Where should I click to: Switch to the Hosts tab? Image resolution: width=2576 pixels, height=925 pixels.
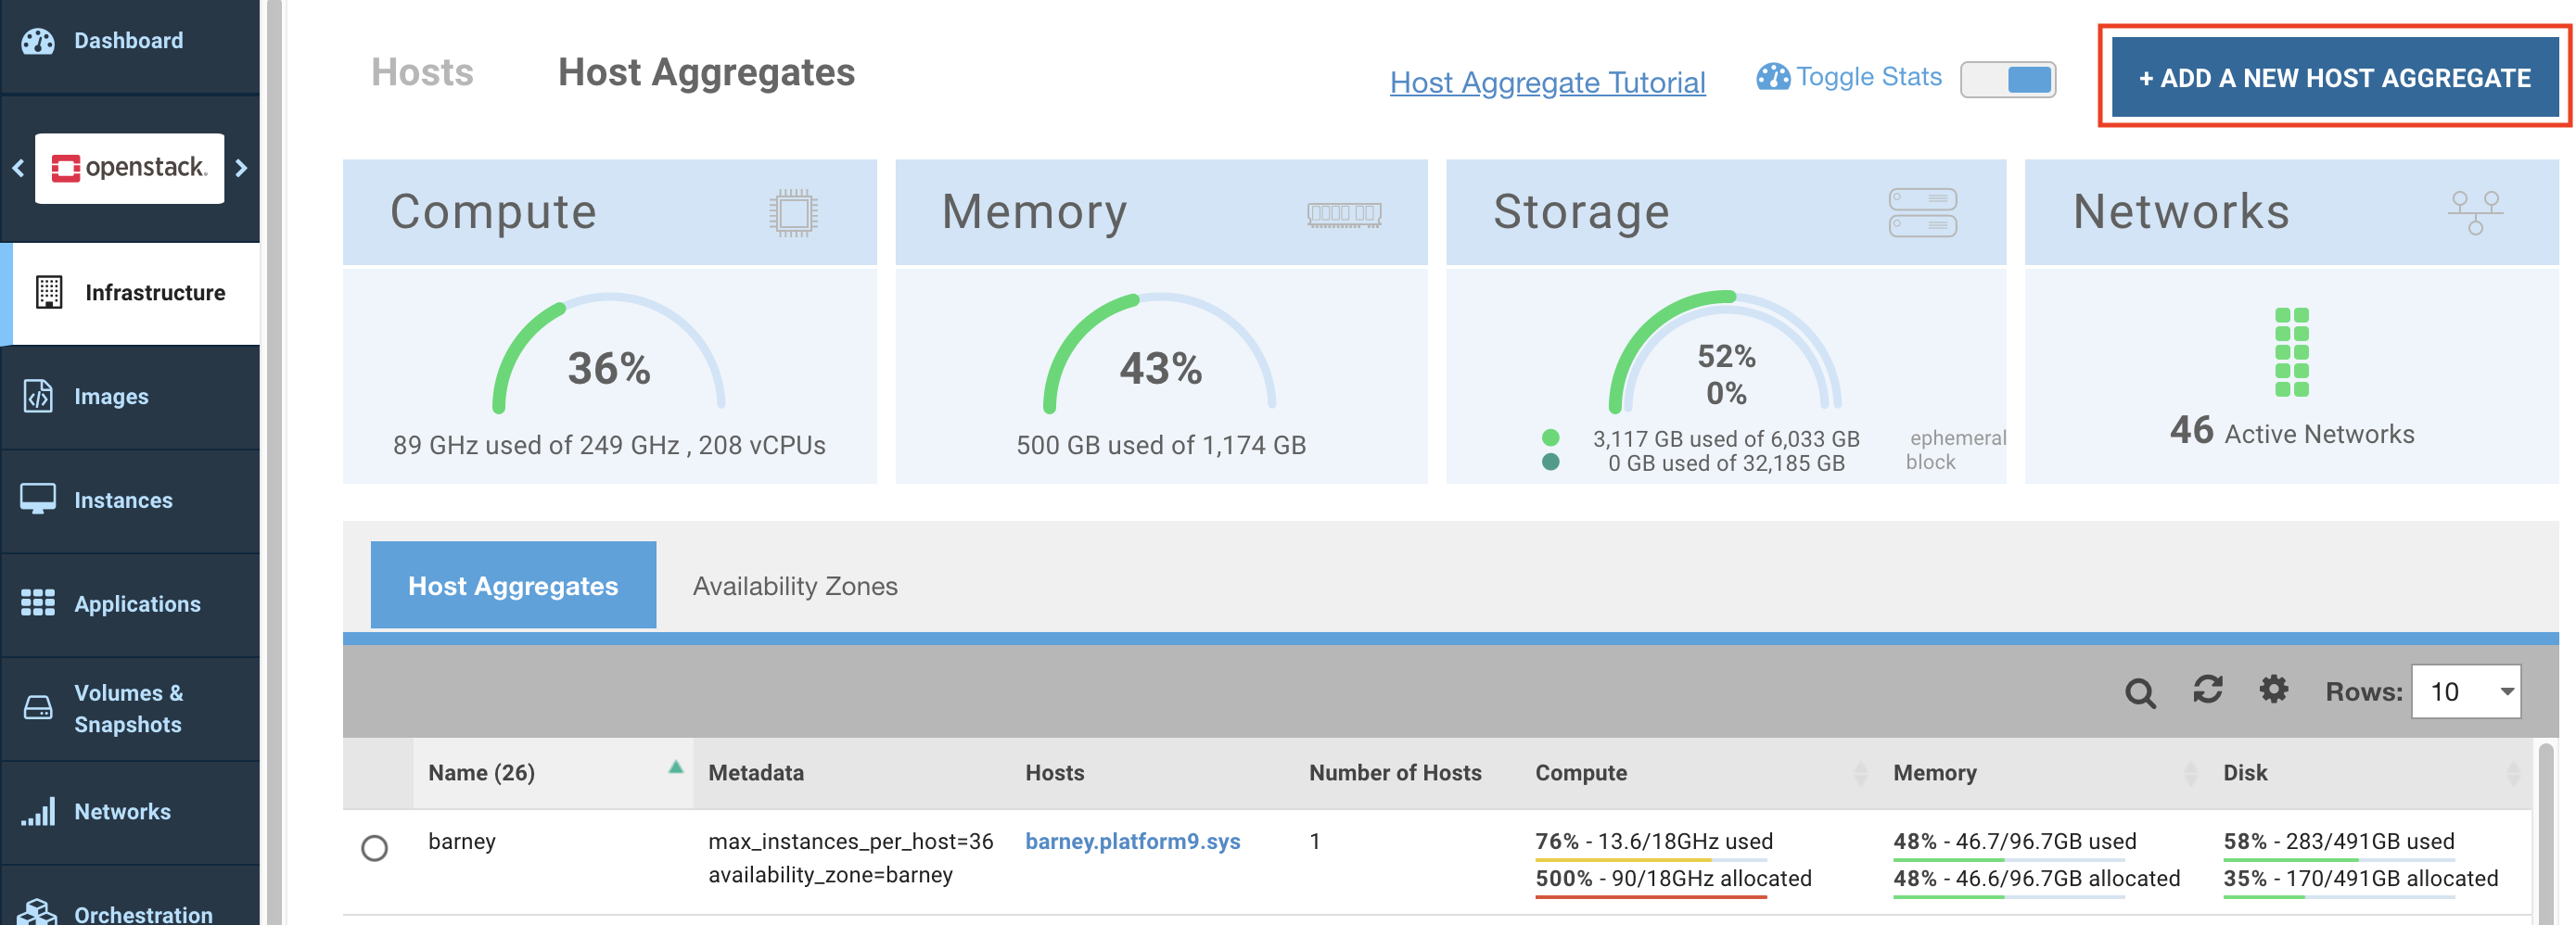click(x=422, y=73)
